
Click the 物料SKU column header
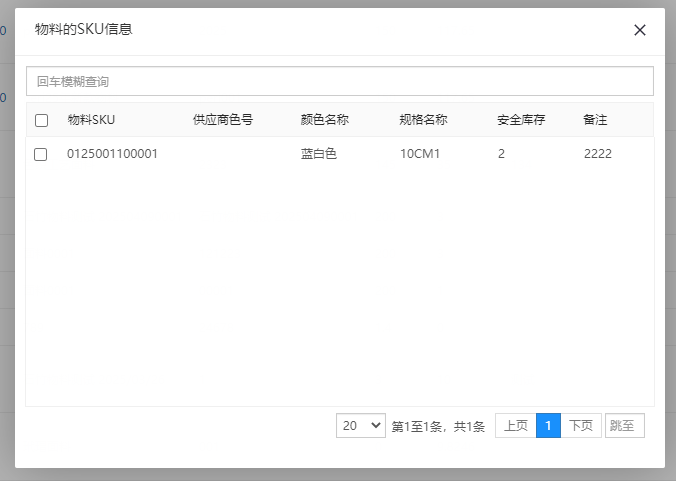click(x=91, y=120)
